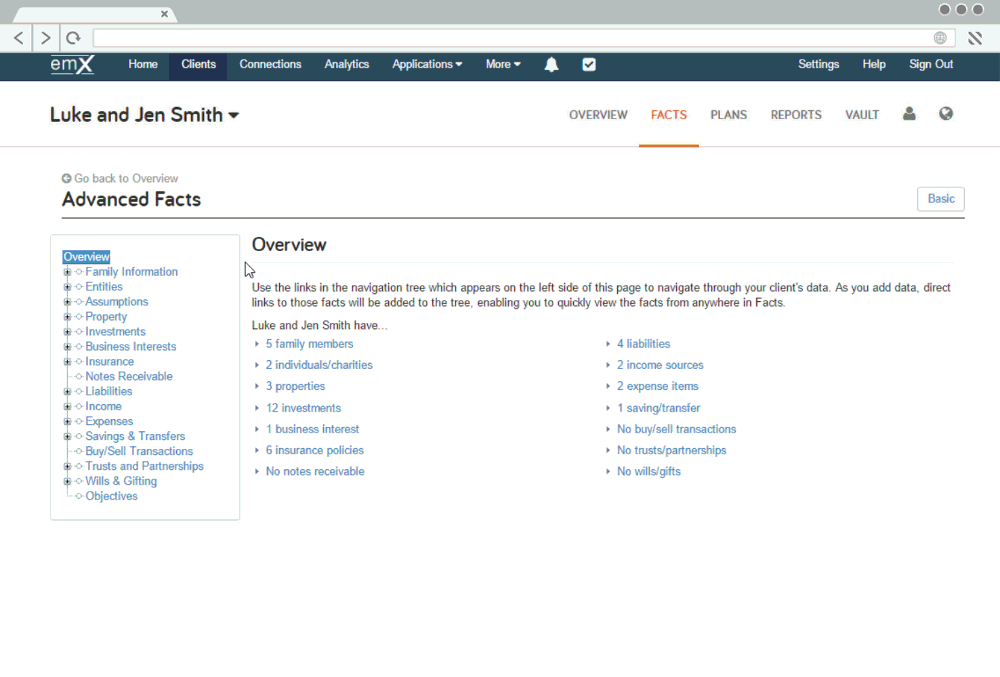Open the 3 properties link
This screenshot has width=1000, height=677.
pyautogui.click(x=295, y=386)
